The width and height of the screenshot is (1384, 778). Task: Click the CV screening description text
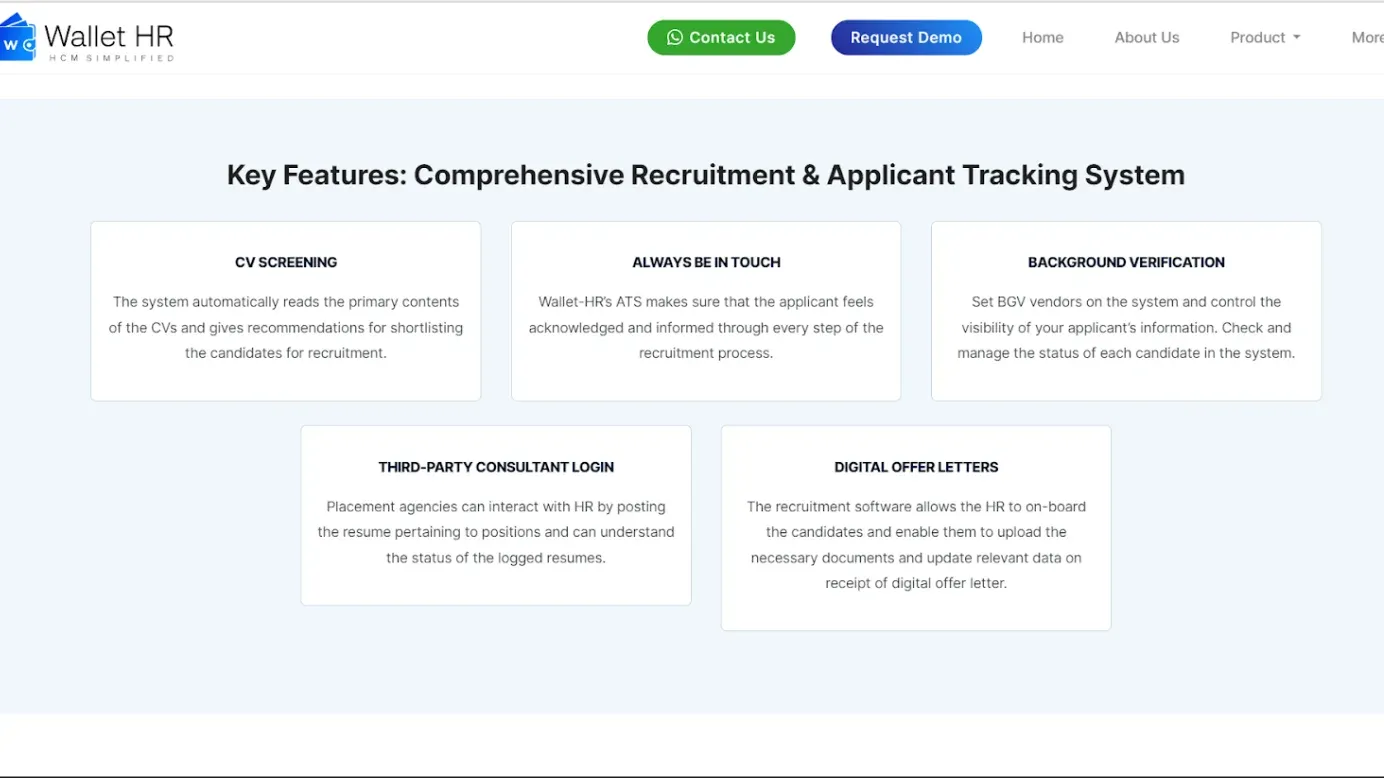tap(286, 327)
